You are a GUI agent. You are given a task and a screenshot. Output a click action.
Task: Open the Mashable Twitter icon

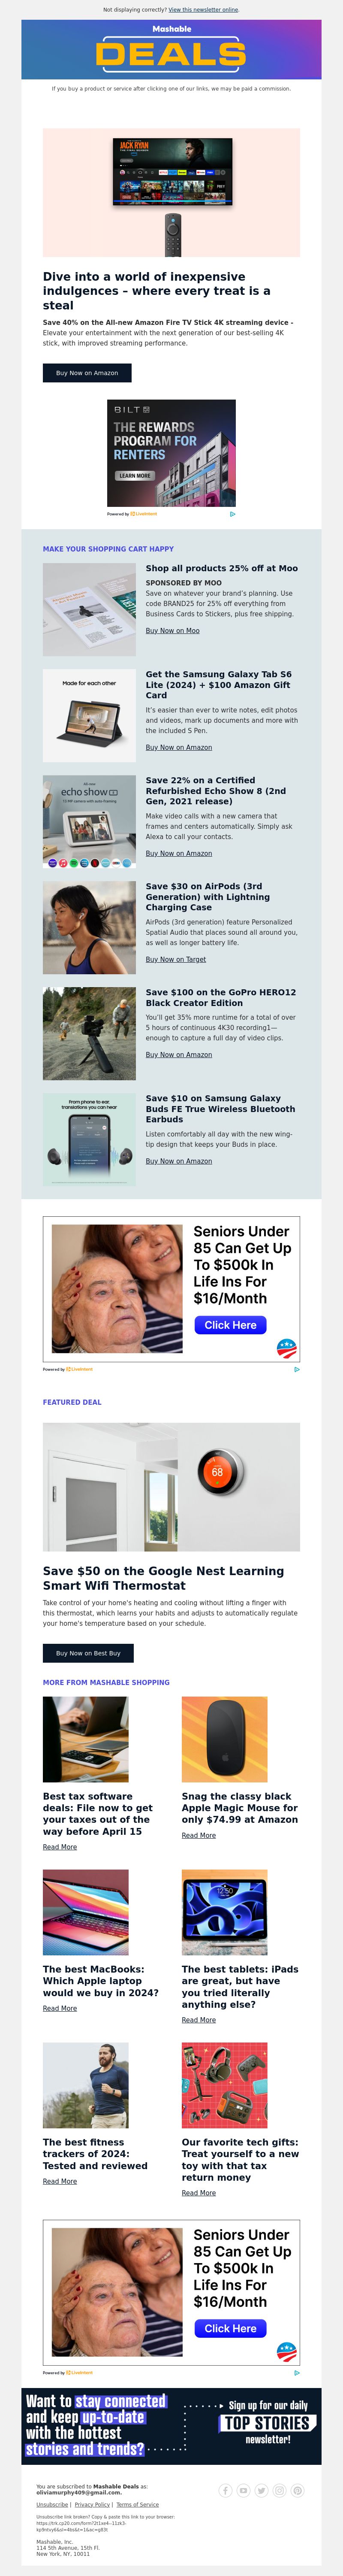[x=262, y=2490]
